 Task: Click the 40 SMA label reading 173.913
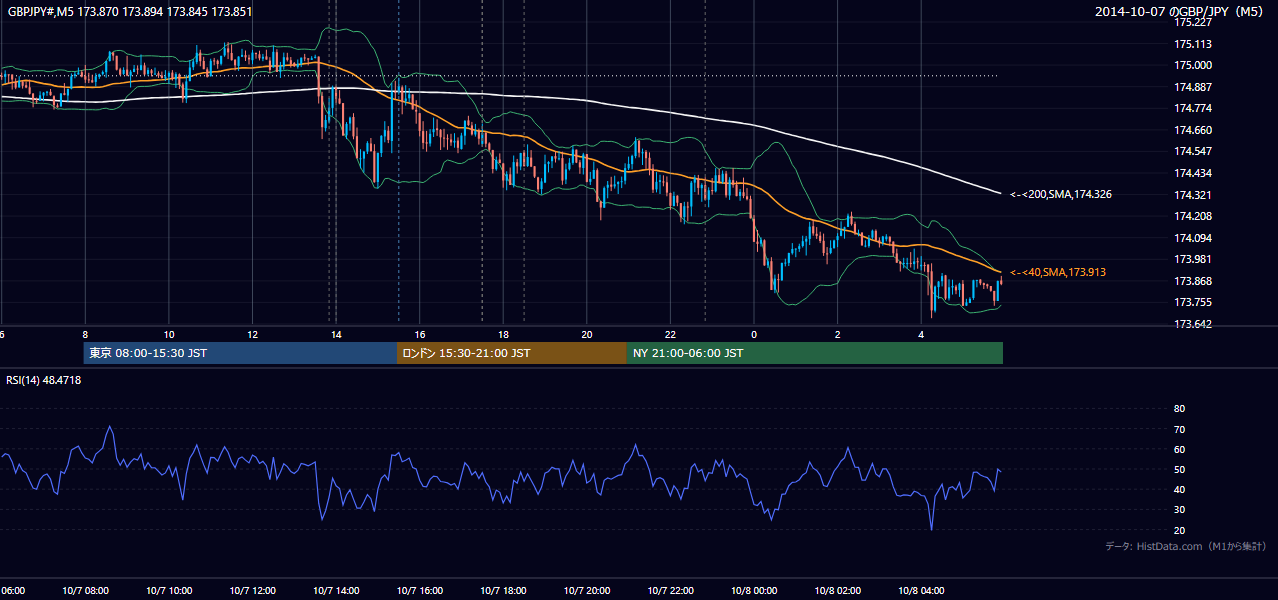[x=1058, y=272]
